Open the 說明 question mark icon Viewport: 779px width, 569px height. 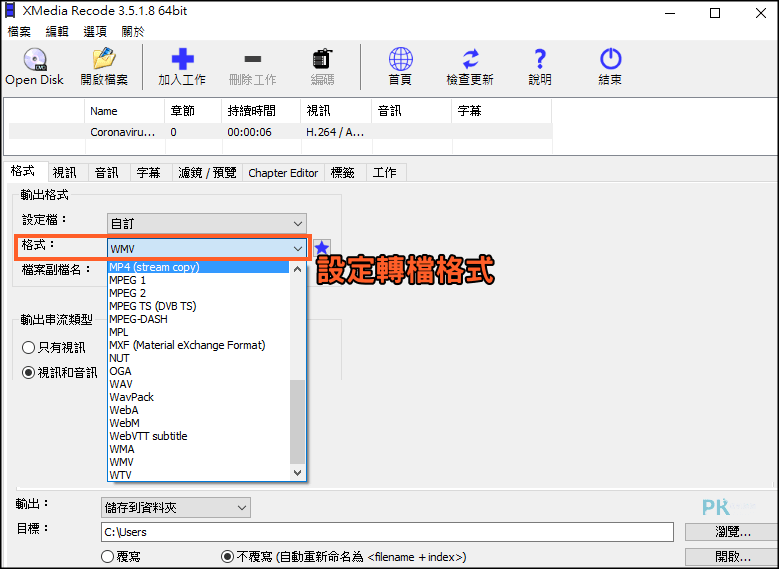point(540,59)
